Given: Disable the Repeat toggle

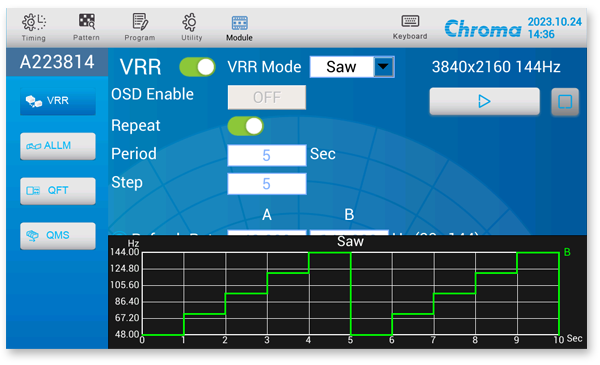Looking at the screenshot, I should (x=245, y=126).
